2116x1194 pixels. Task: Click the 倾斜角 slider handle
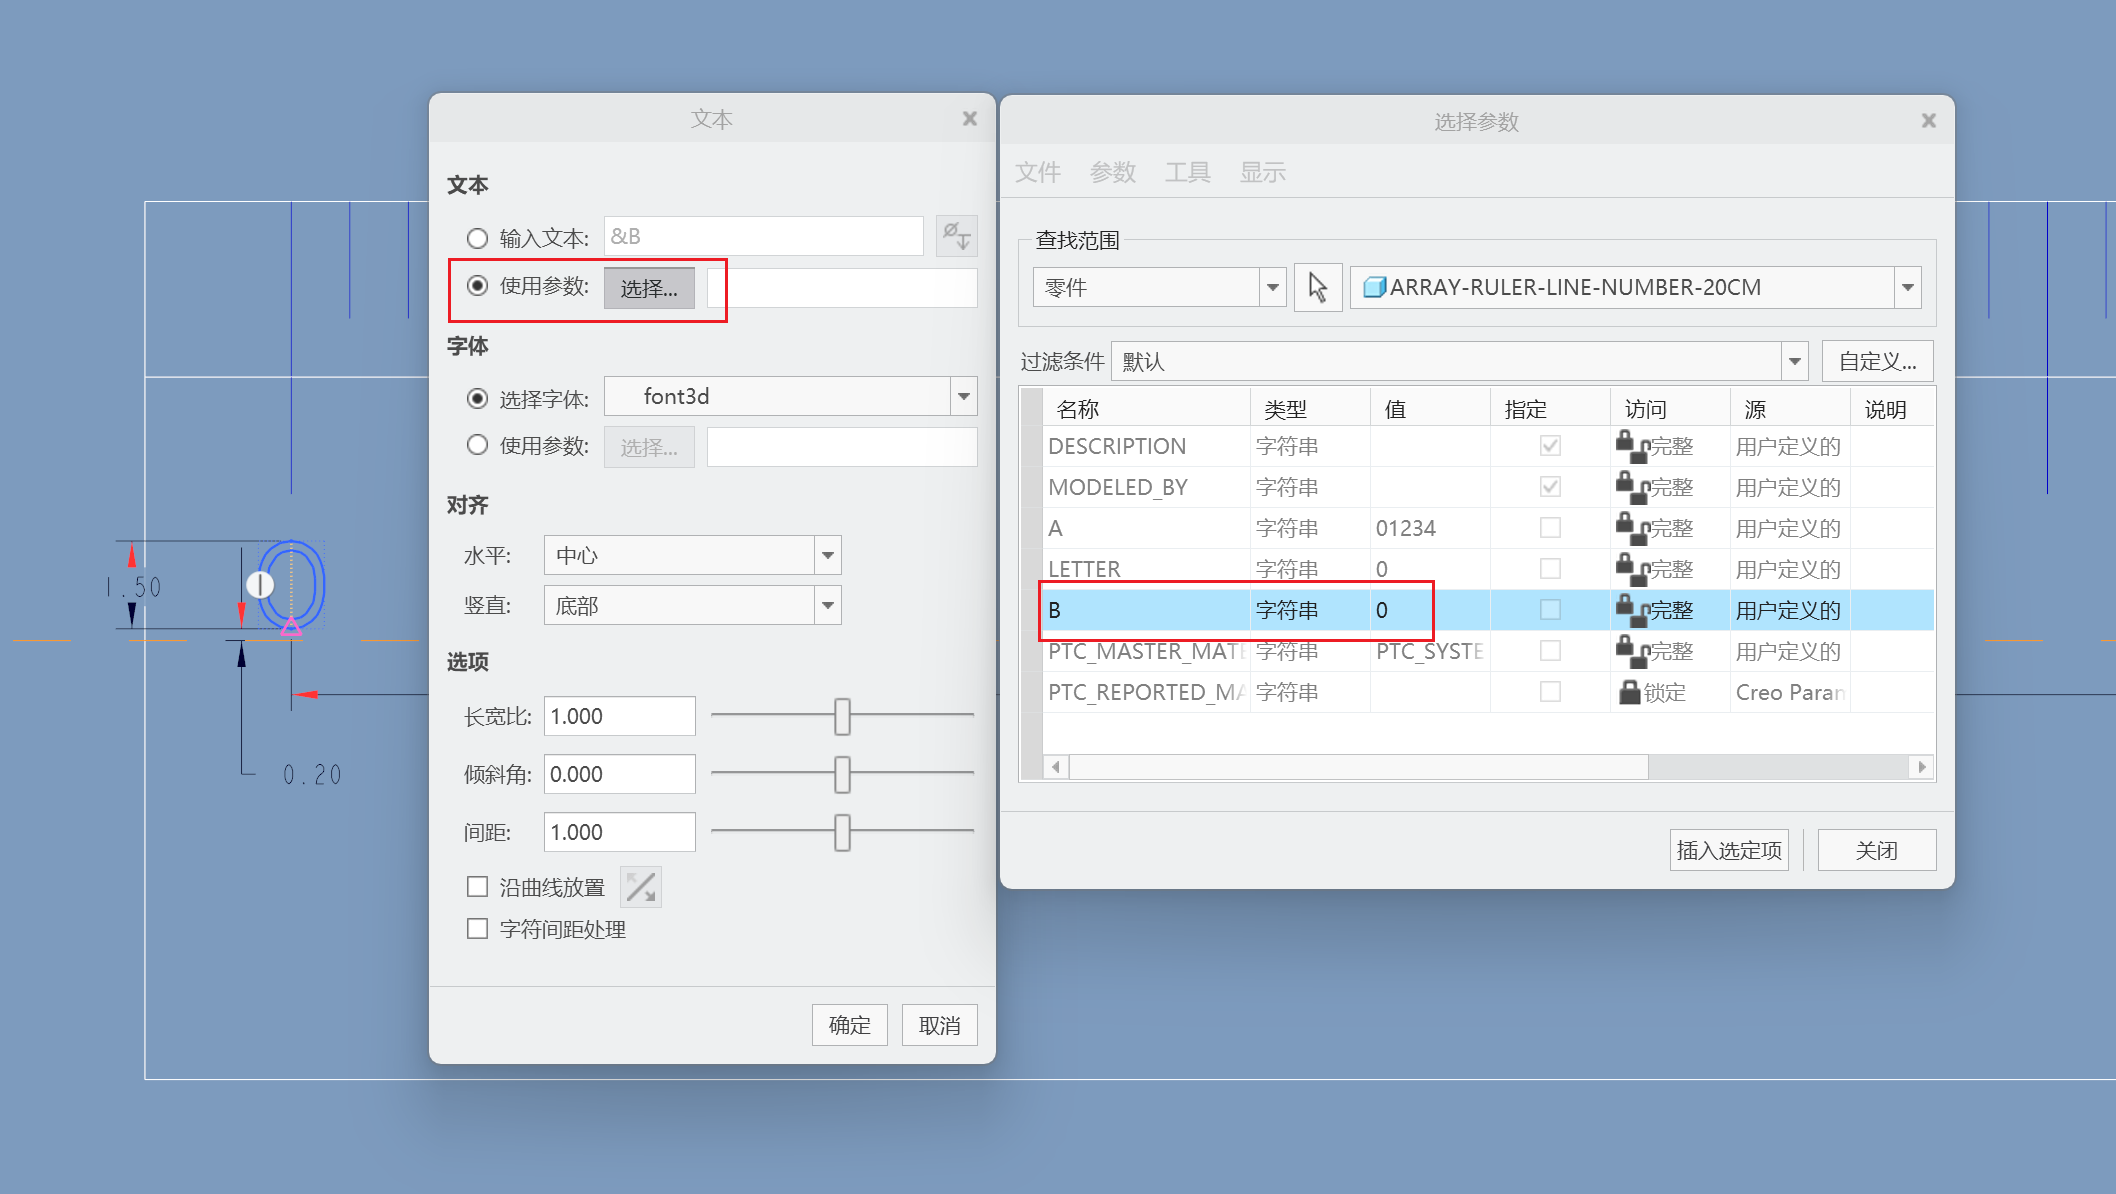[843, 774]
